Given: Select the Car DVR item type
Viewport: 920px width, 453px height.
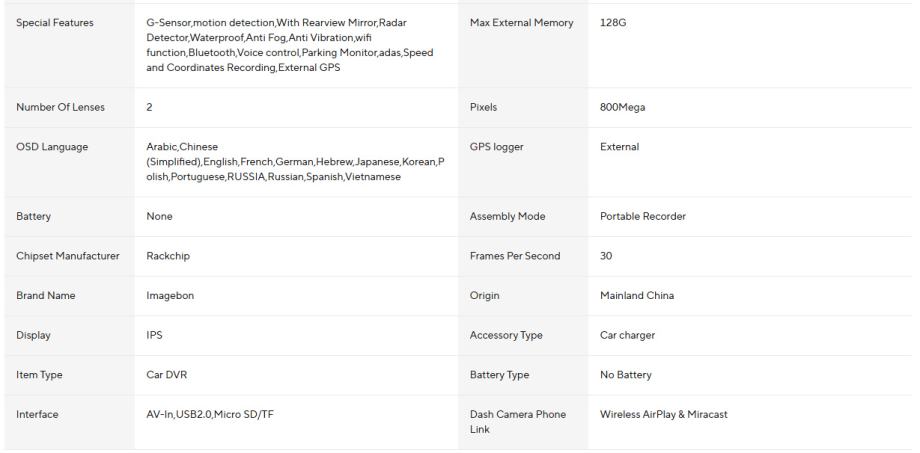Looking at the screenshot, I should pyautogui.click(x=166, y=375).
